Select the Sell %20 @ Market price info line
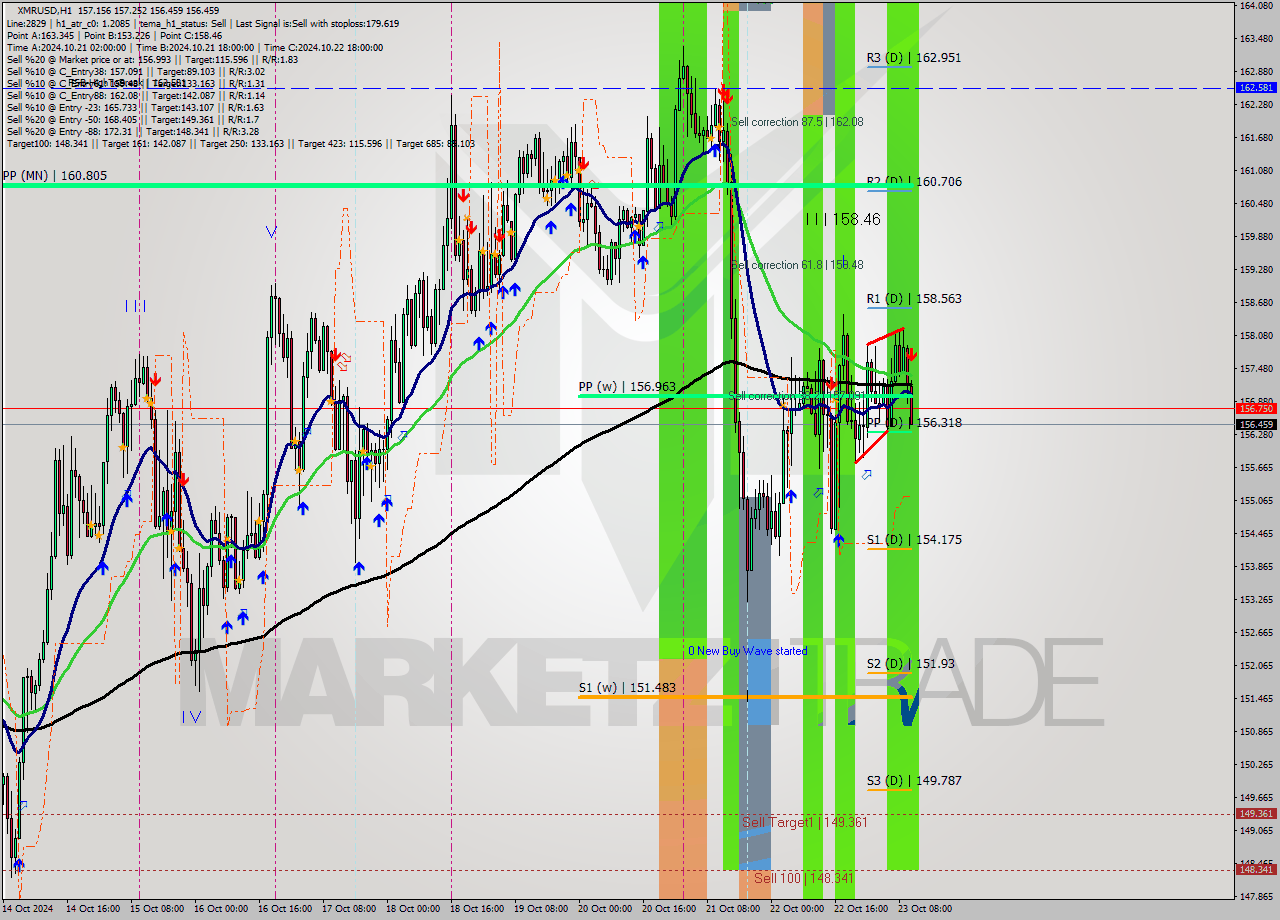 point(151,59)
